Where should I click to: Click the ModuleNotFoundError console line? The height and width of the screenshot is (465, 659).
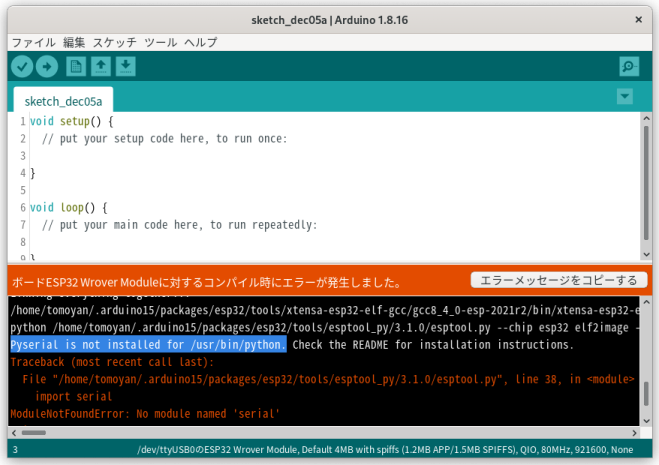(x=145, y=414)
